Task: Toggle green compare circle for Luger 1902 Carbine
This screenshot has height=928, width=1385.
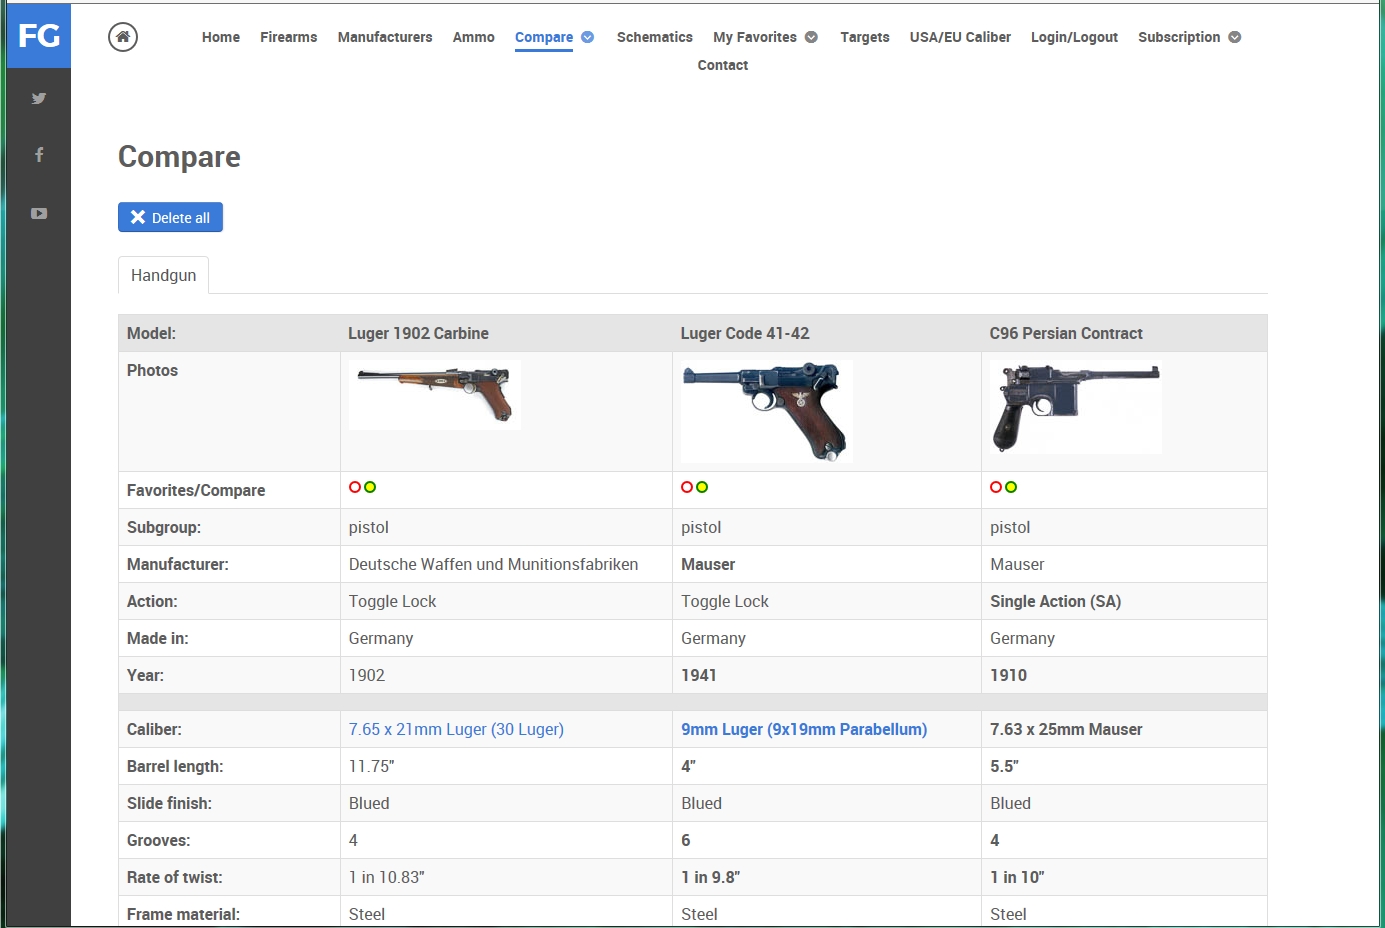Action: (370, 487)
